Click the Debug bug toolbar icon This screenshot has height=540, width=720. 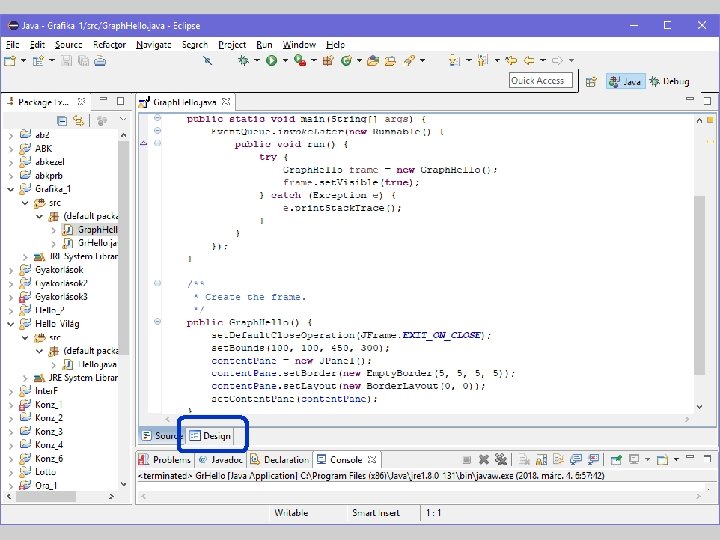coord(243,60)
